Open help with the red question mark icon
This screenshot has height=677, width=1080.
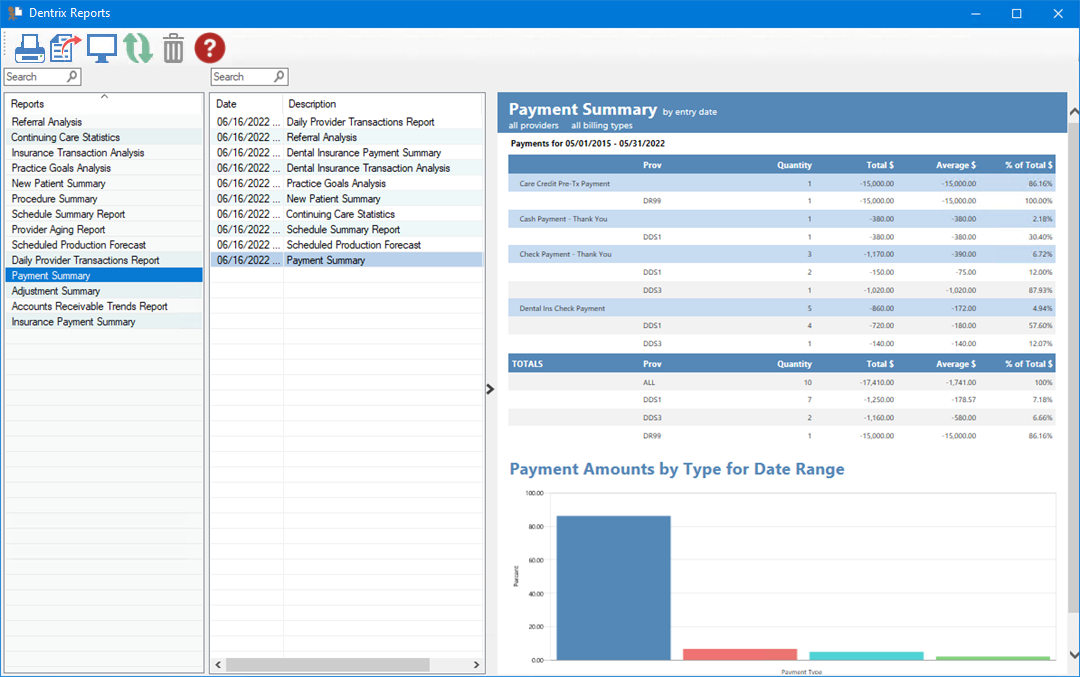click(210, 48)
